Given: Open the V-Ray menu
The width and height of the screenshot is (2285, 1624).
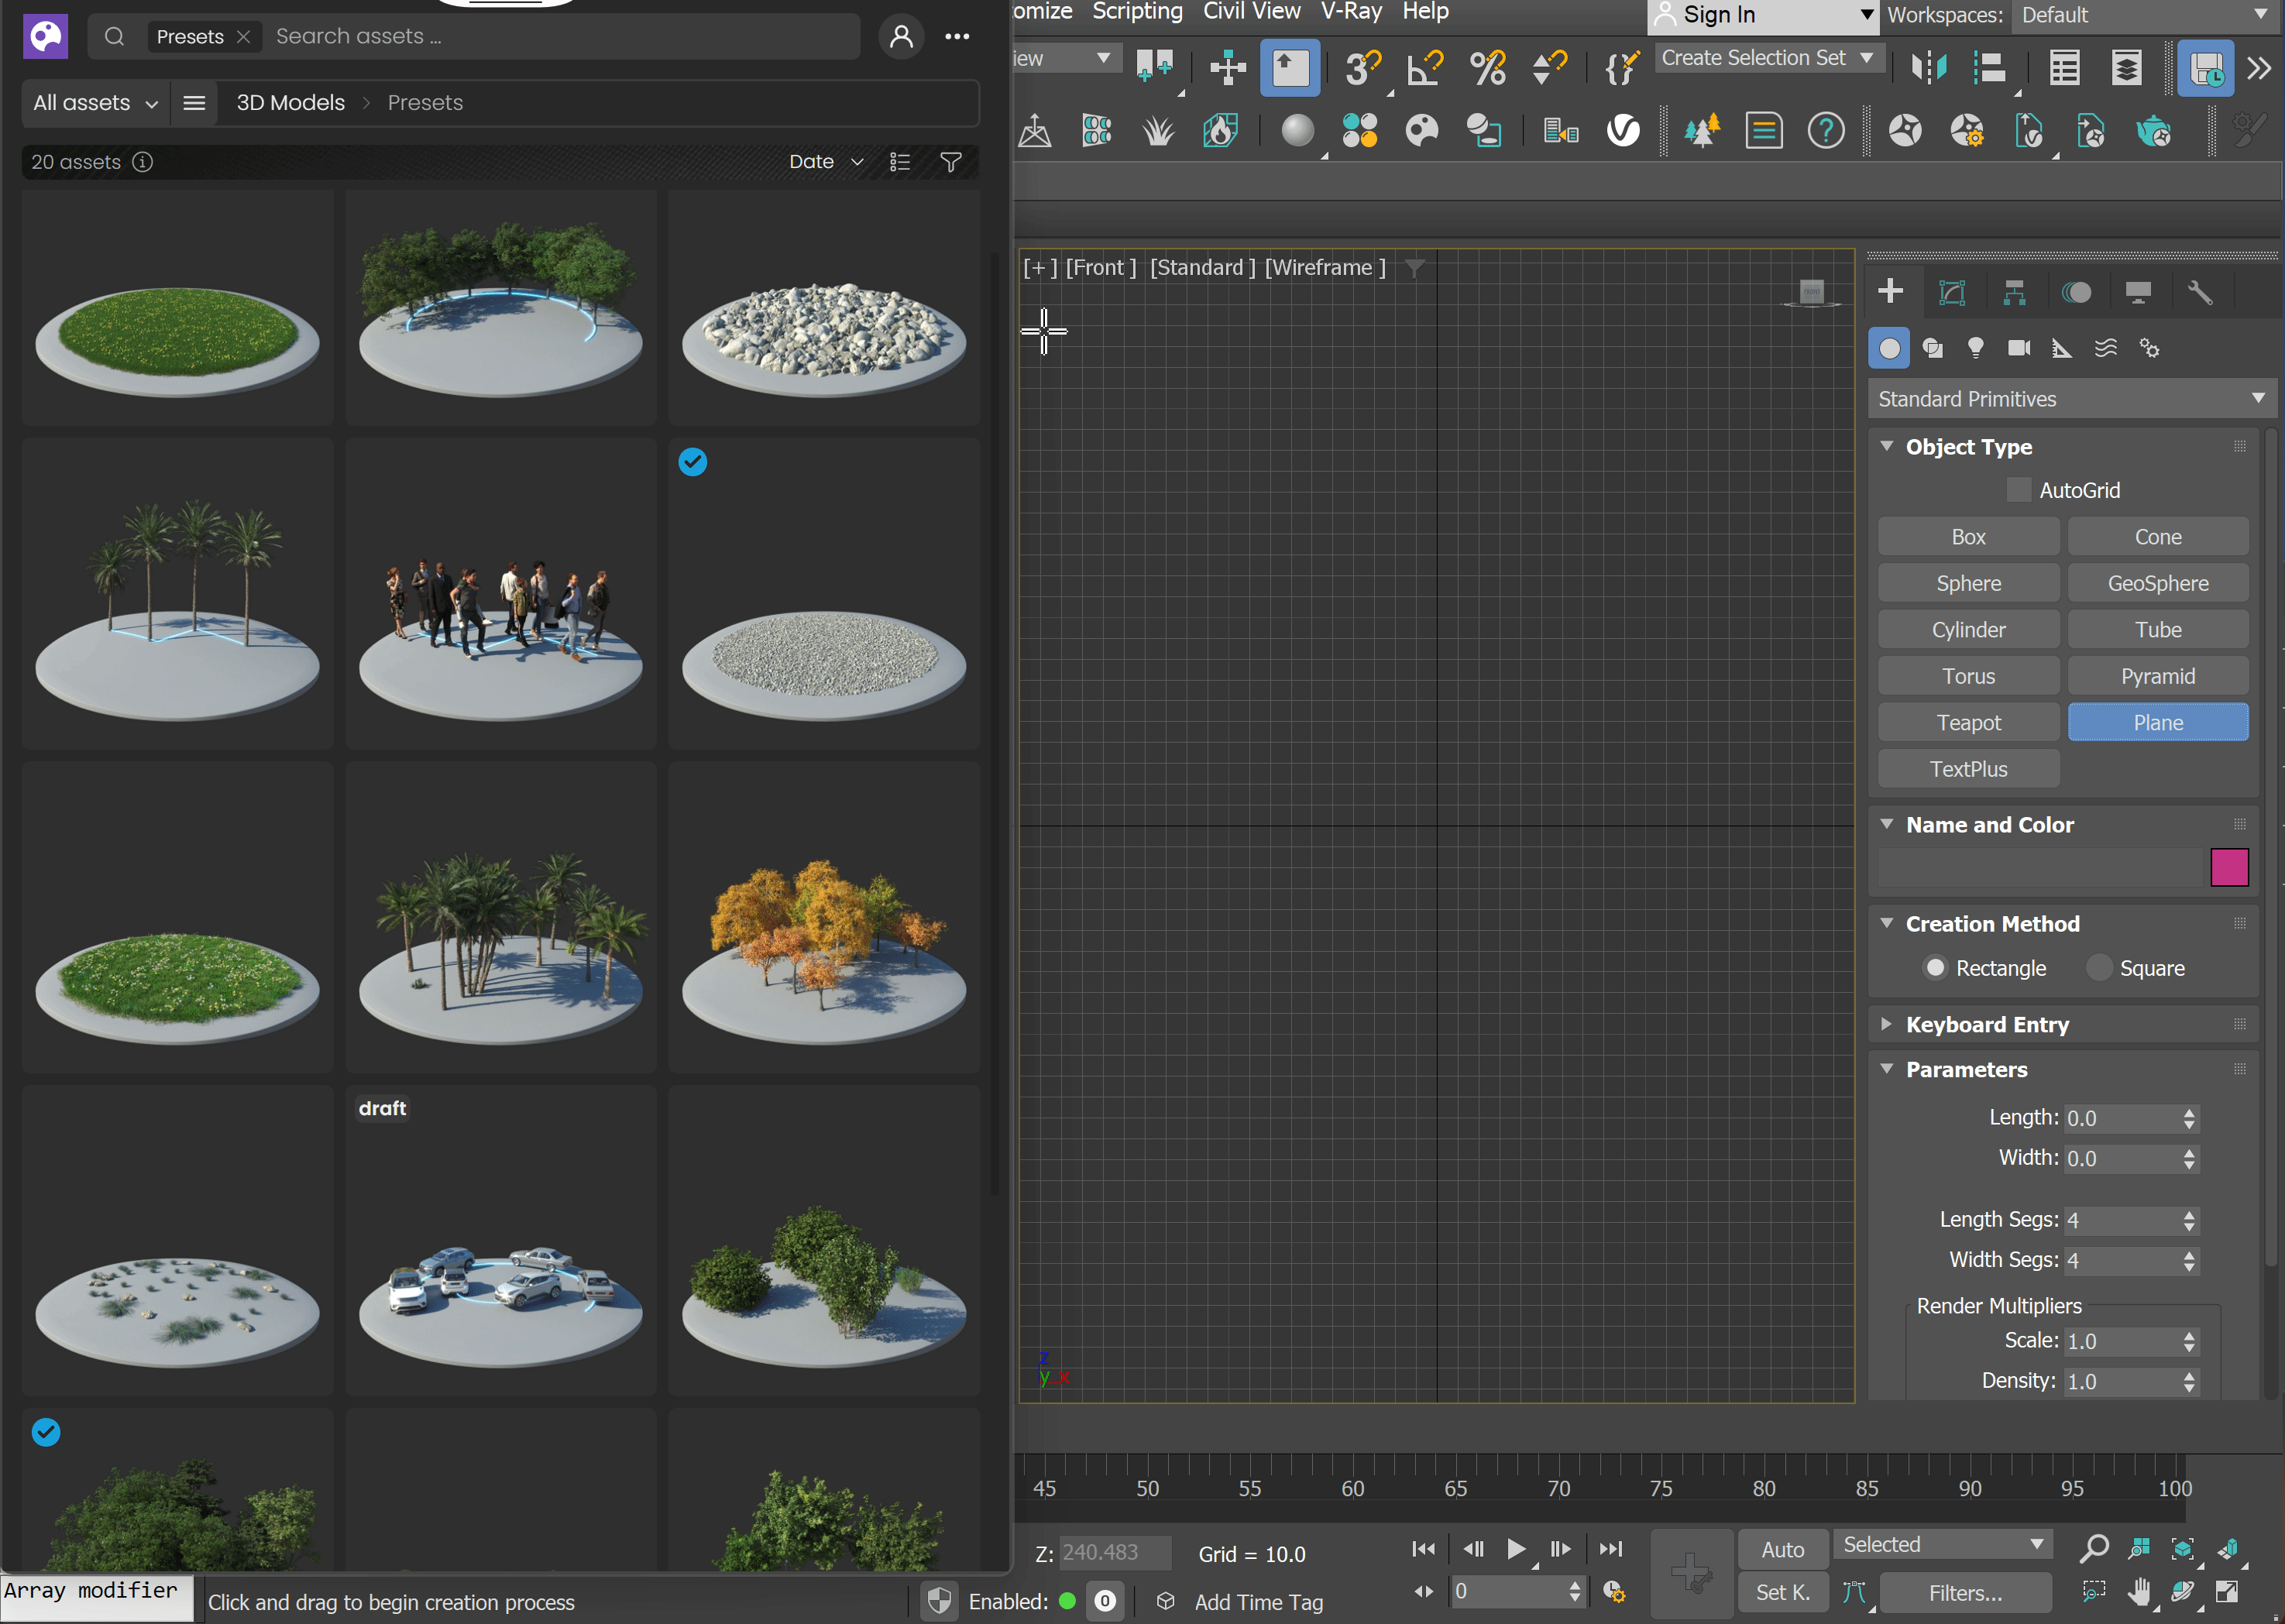Looking at the screenshot, I should [1352, 12].
